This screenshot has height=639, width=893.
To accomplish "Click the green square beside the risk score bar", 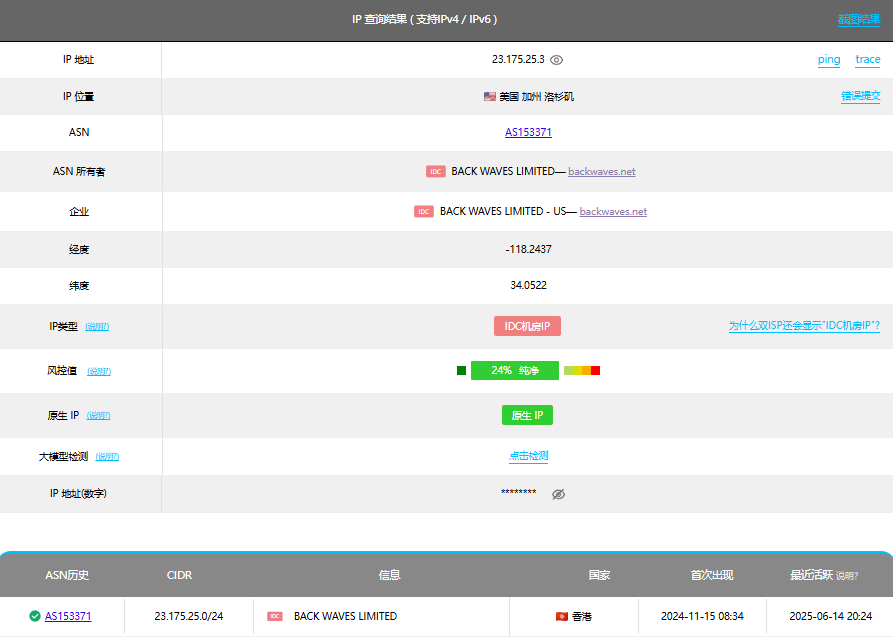I will [x=461, y=370].
